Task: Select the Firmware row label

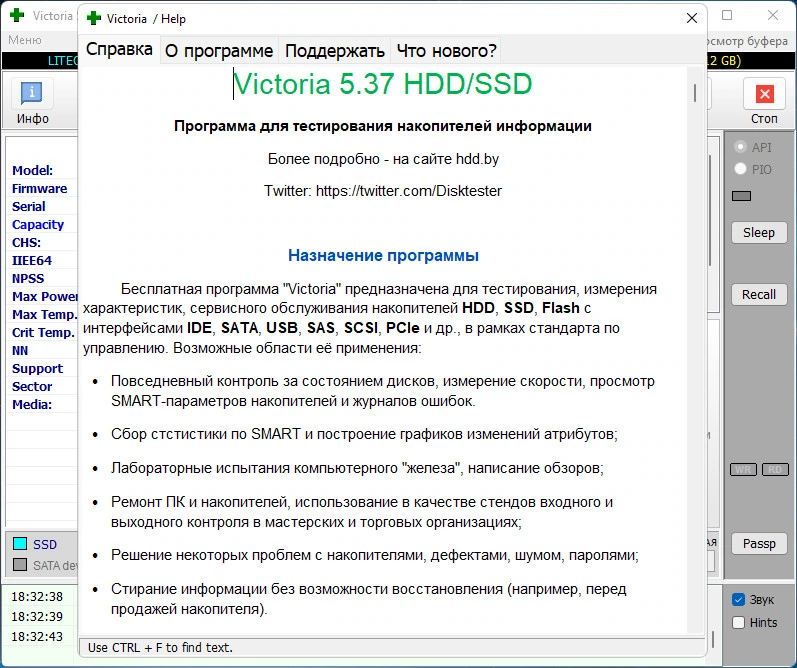Action: pos(39,188)
